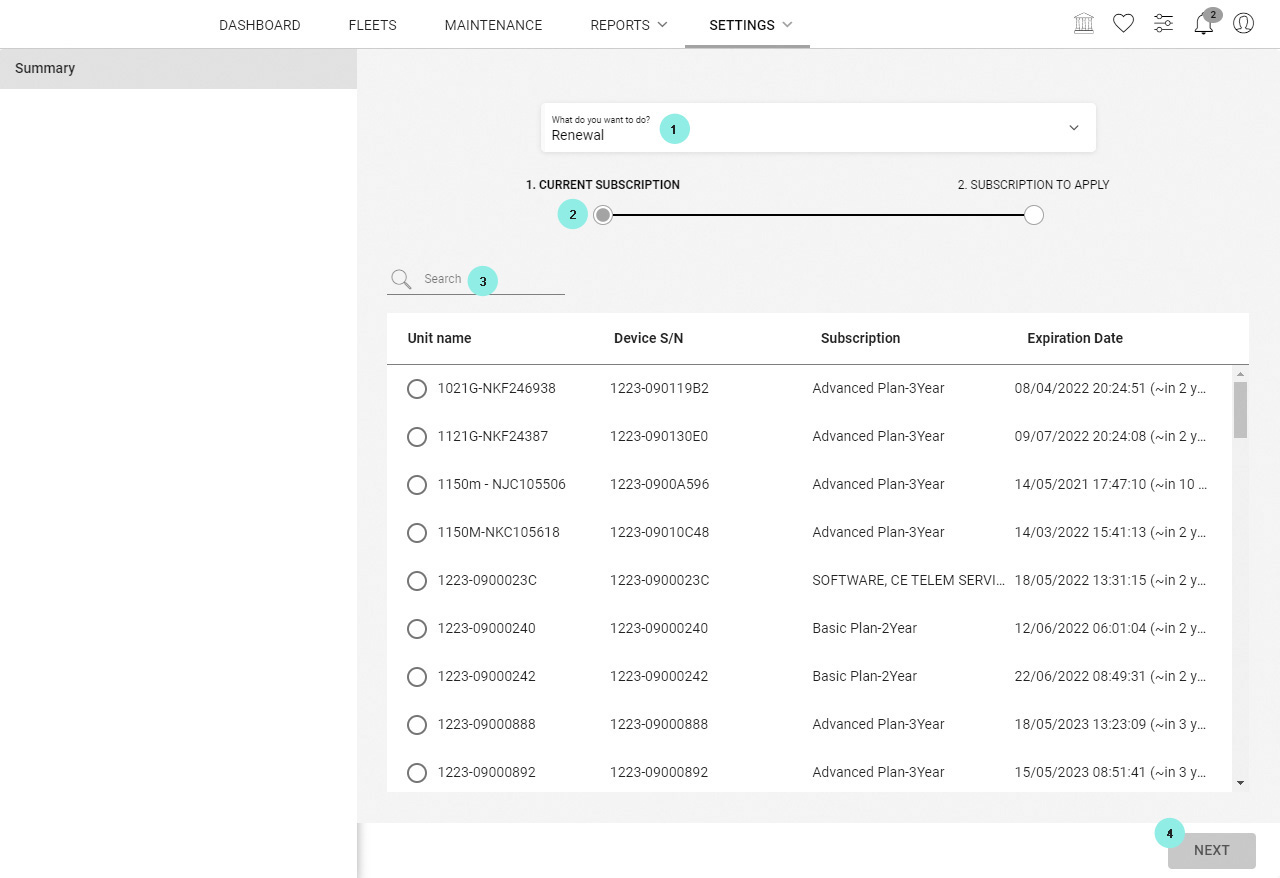Click the '2. SUBSCRIPTION TO APPLY' step label
This screenshot has width=1280, height=878.
click(x=1033, y=185)
